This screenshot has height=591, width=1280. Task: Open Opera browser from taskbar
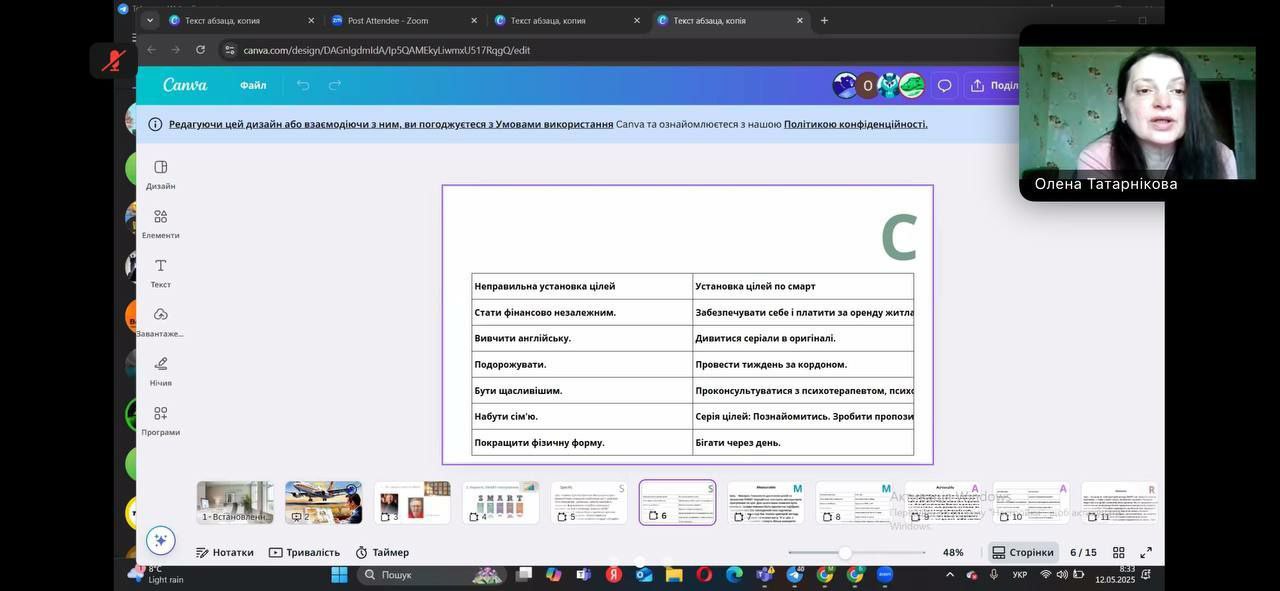tap(704, 575)
